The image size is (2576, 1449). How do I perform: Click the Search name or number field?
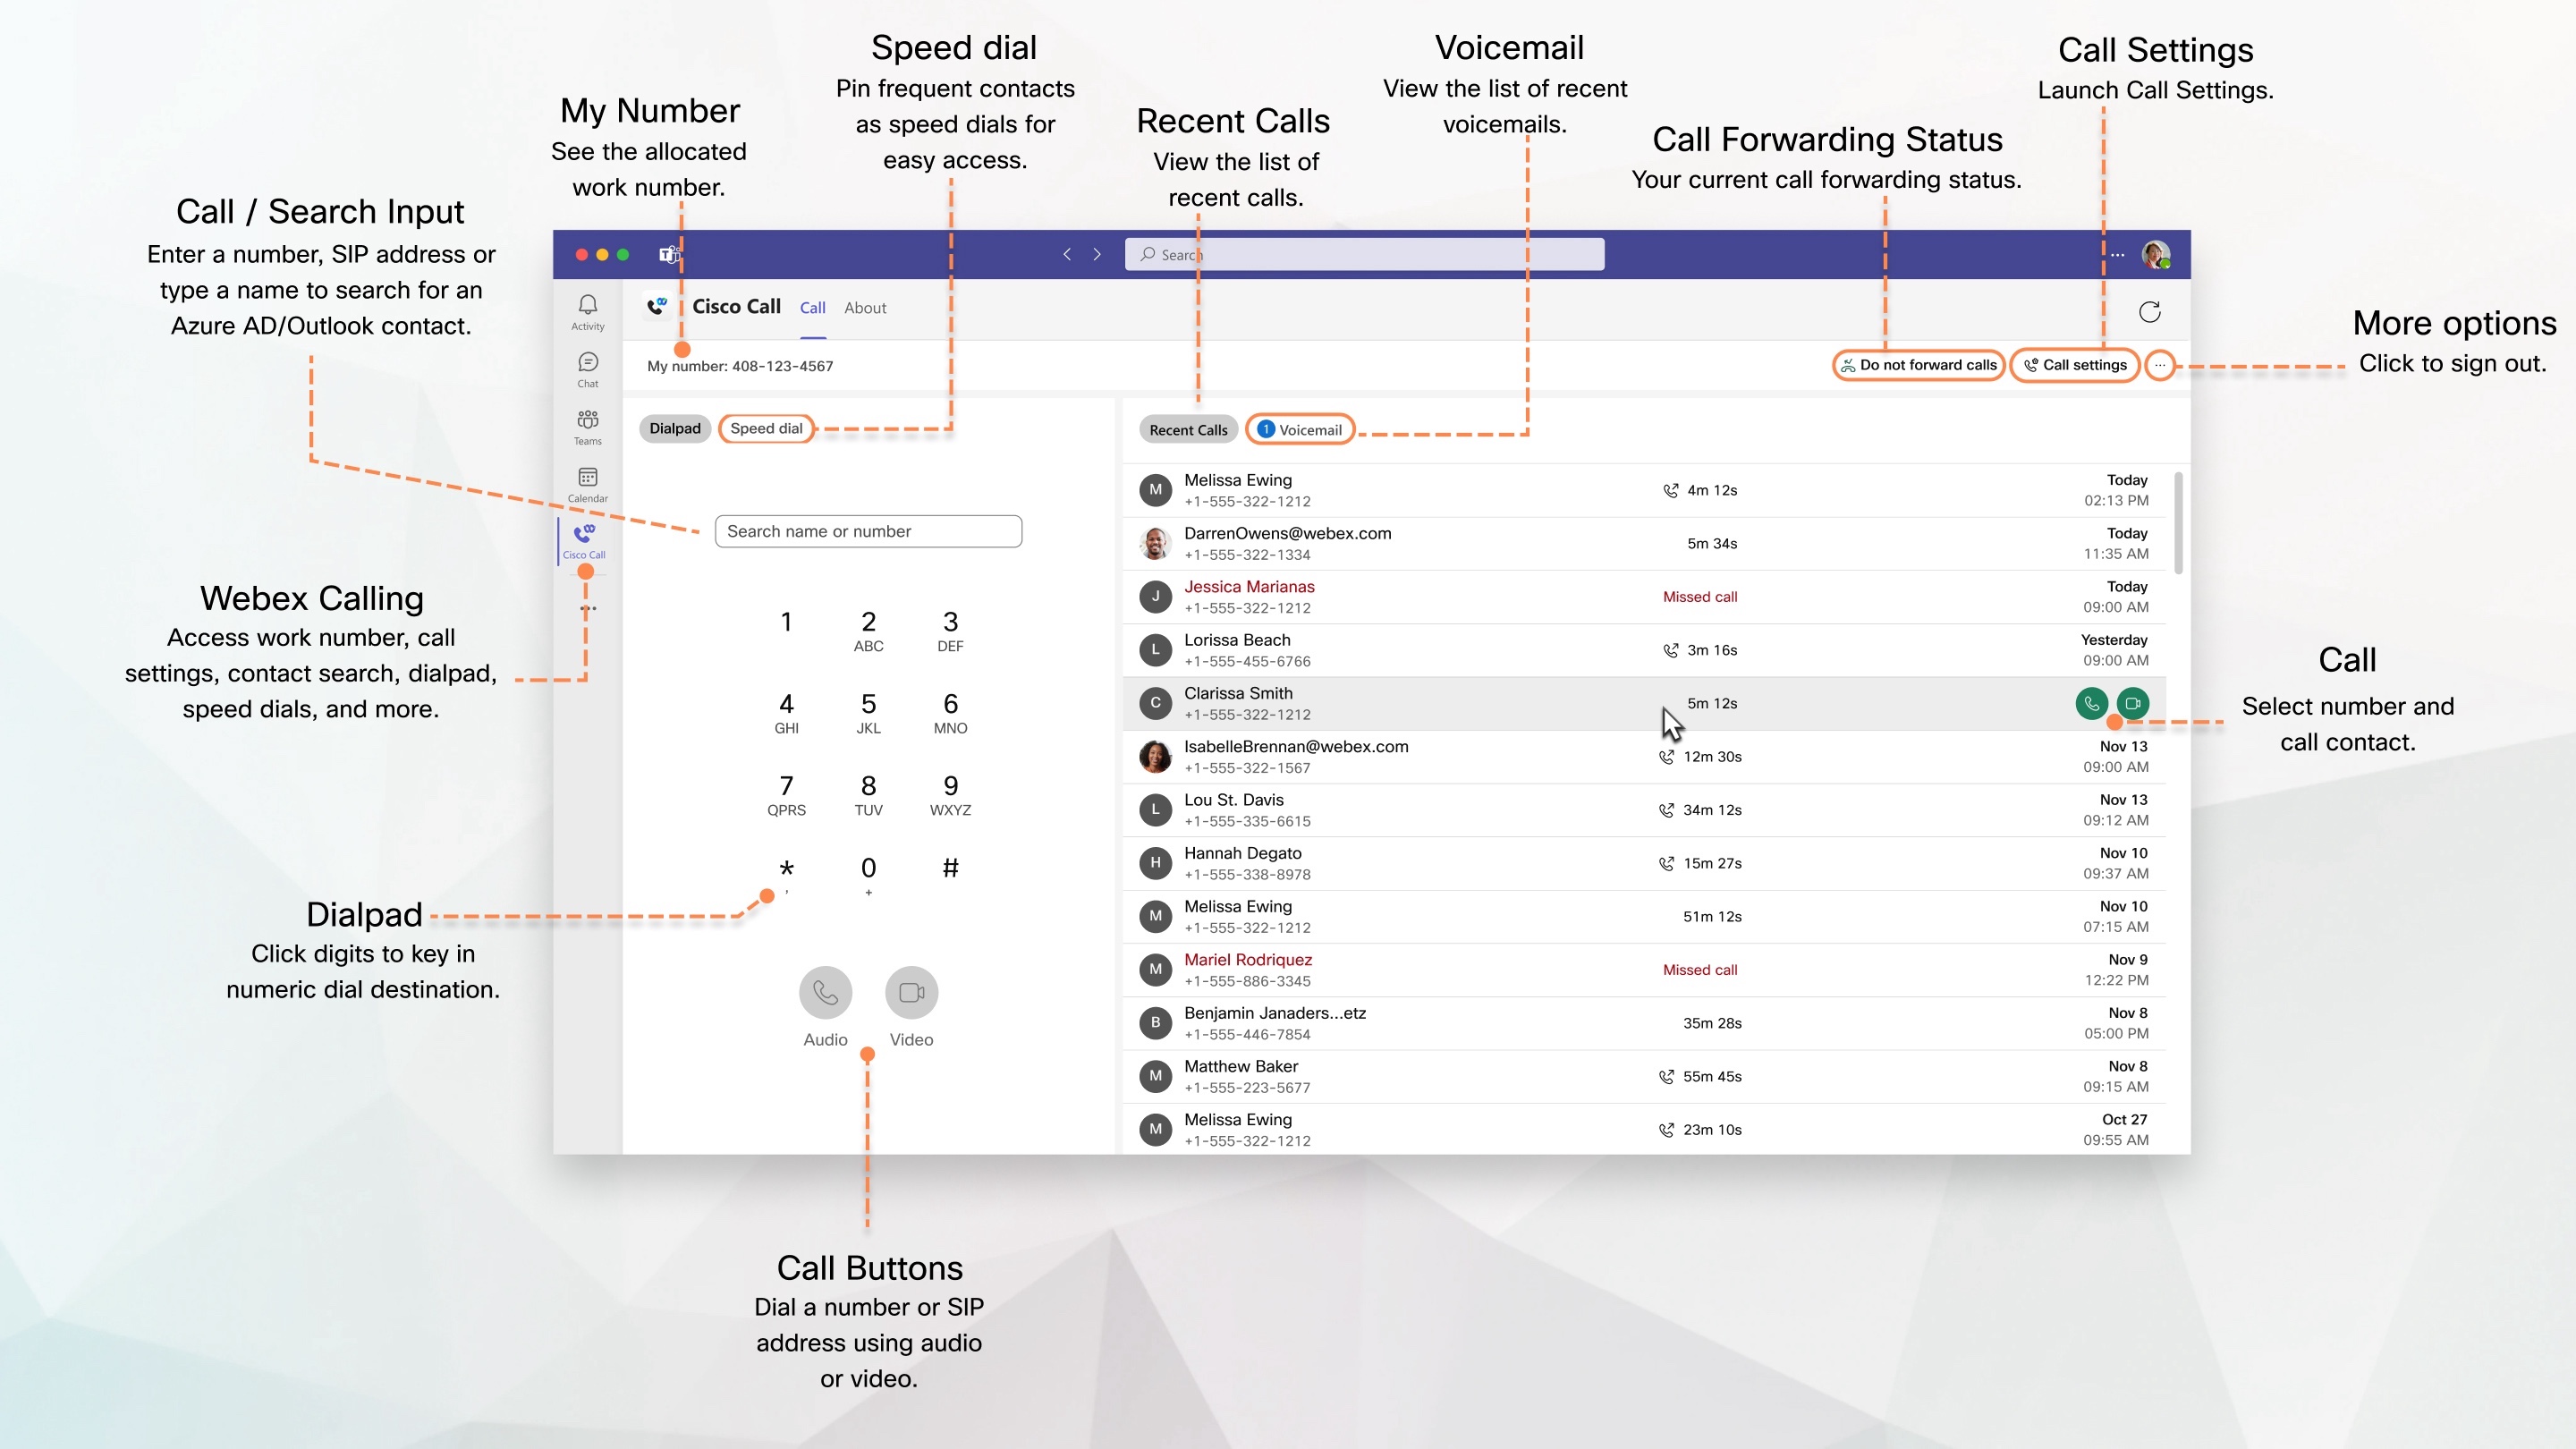[867, 529]
